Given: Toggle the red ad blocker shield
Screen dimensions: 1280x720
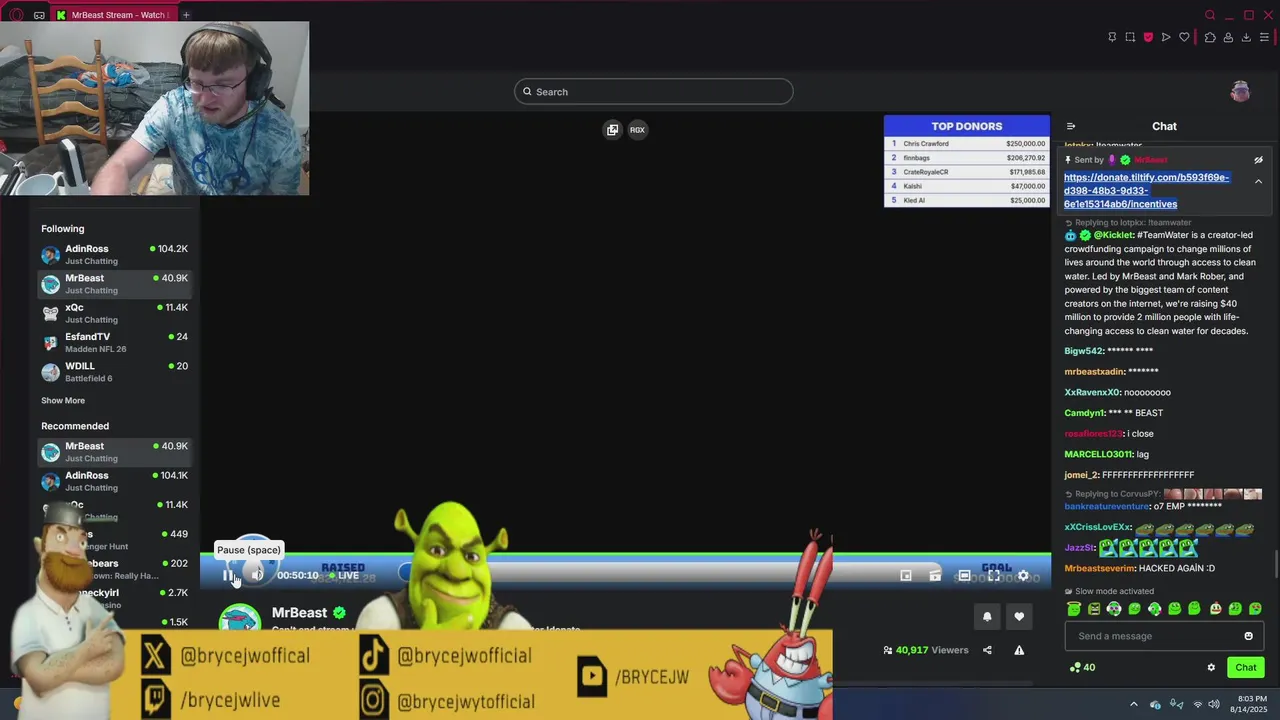Looking at the screenshot, I should click(x=1148, y=37).
